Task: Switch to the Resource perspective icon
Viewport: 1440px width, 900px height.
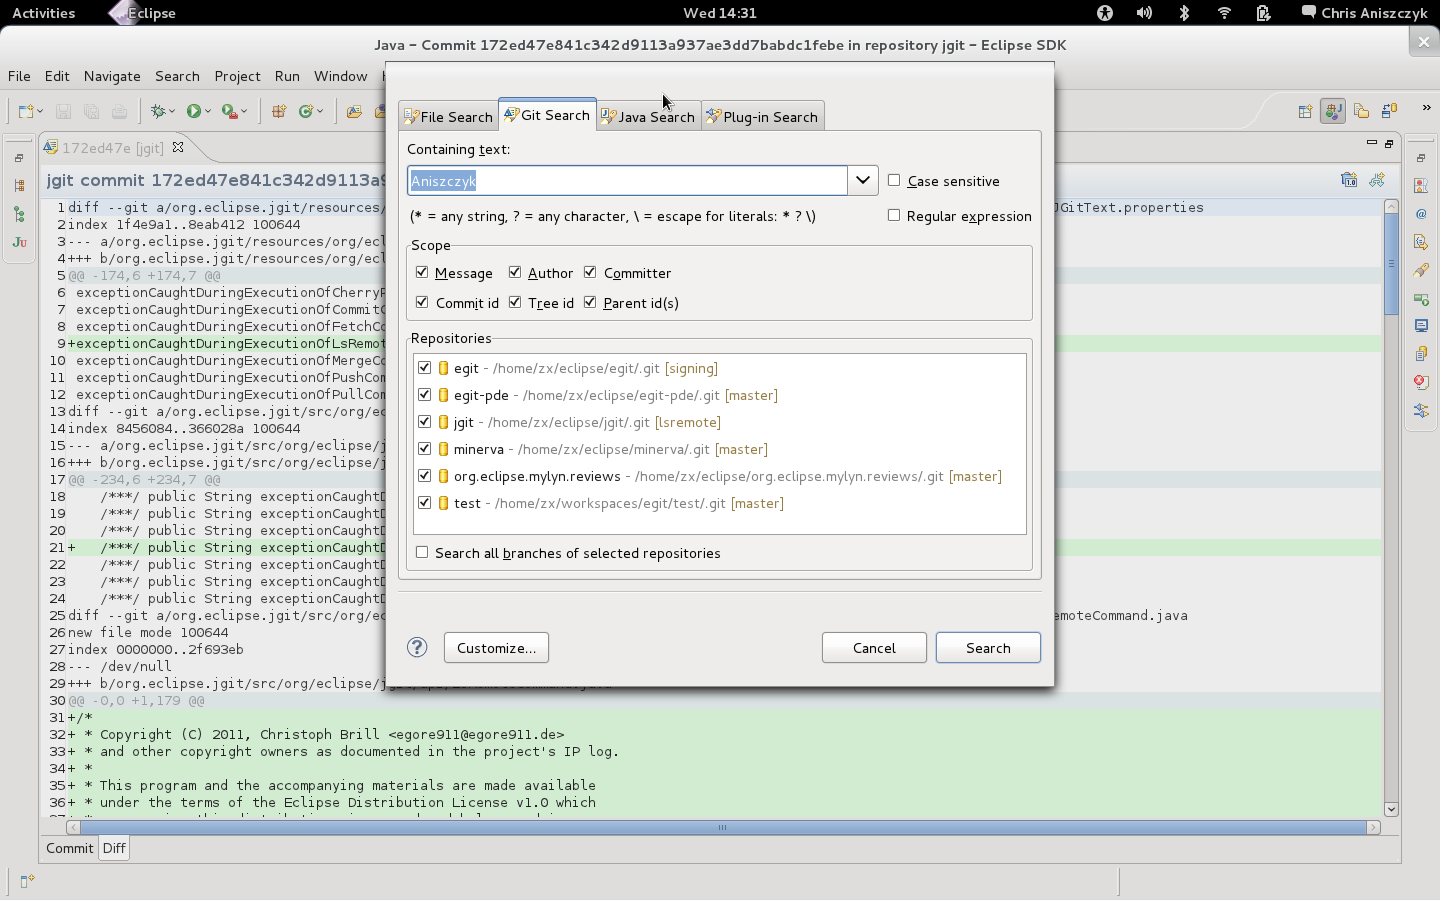Action: tap(1361, 111)
